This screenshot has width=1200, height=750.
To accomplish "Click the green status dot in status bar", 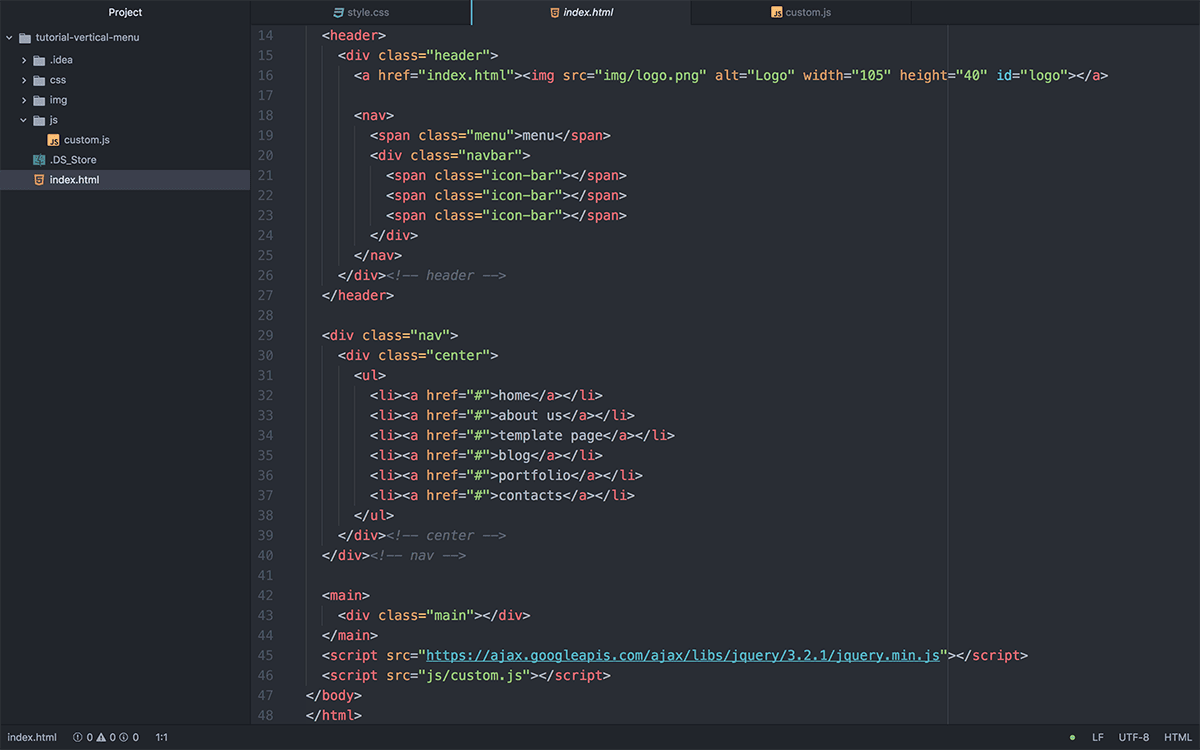I will pyautogui.click(x=1072, y=737).
